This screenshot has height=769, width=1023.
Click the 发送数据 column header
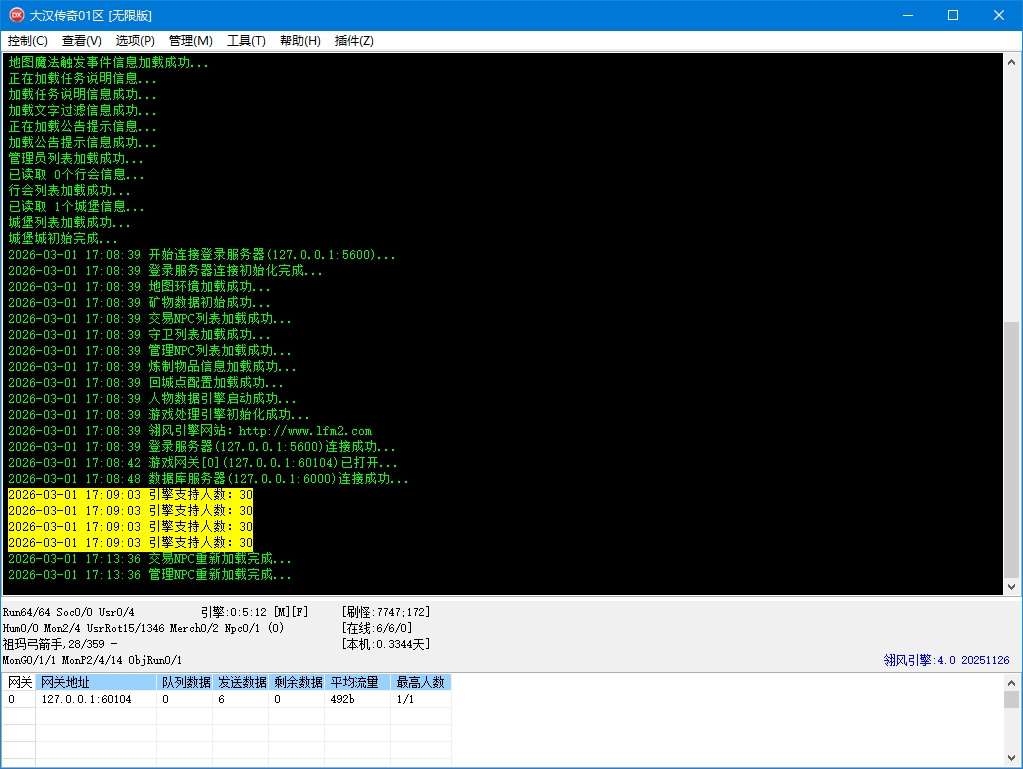[x=241, y=682]
